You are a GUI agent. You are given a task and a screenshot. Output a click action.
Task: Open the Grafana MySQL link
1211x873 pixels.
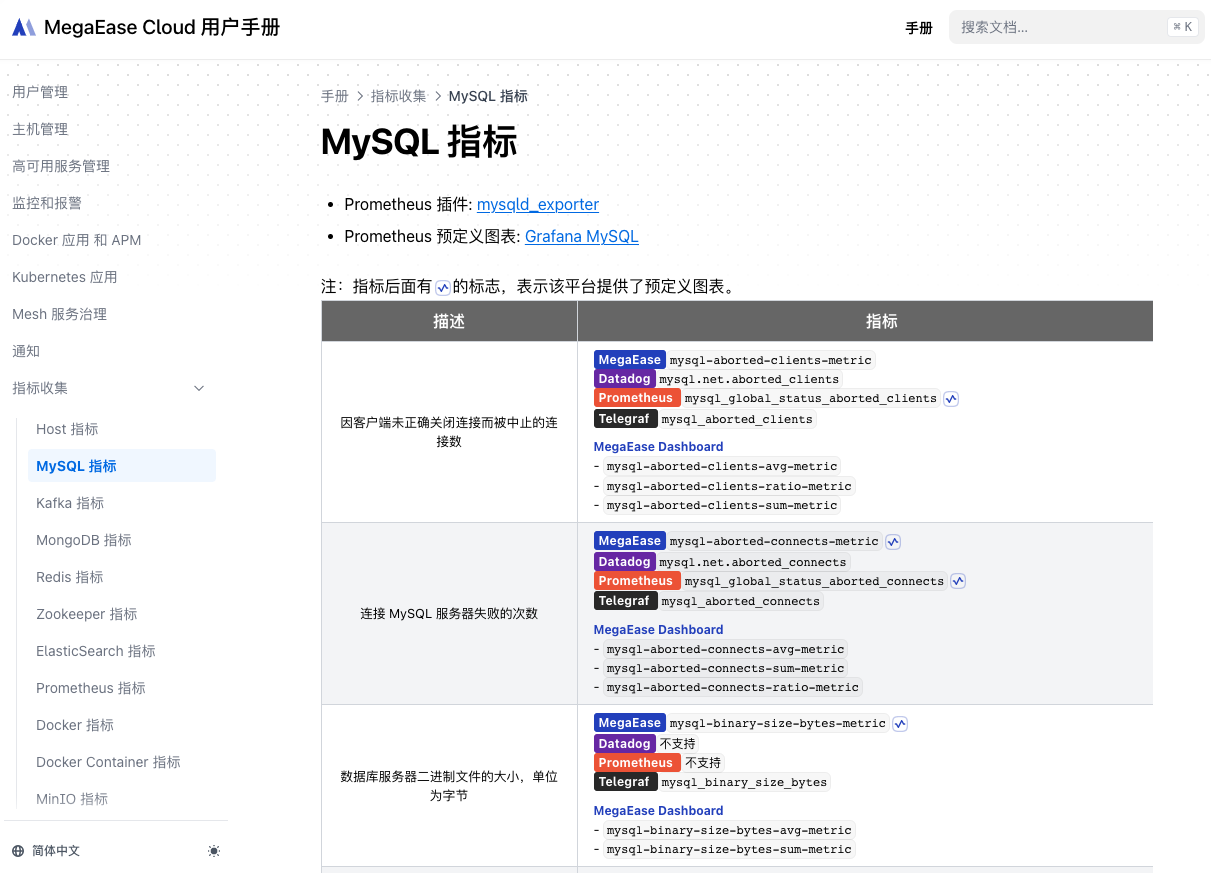tap(581, 237)
